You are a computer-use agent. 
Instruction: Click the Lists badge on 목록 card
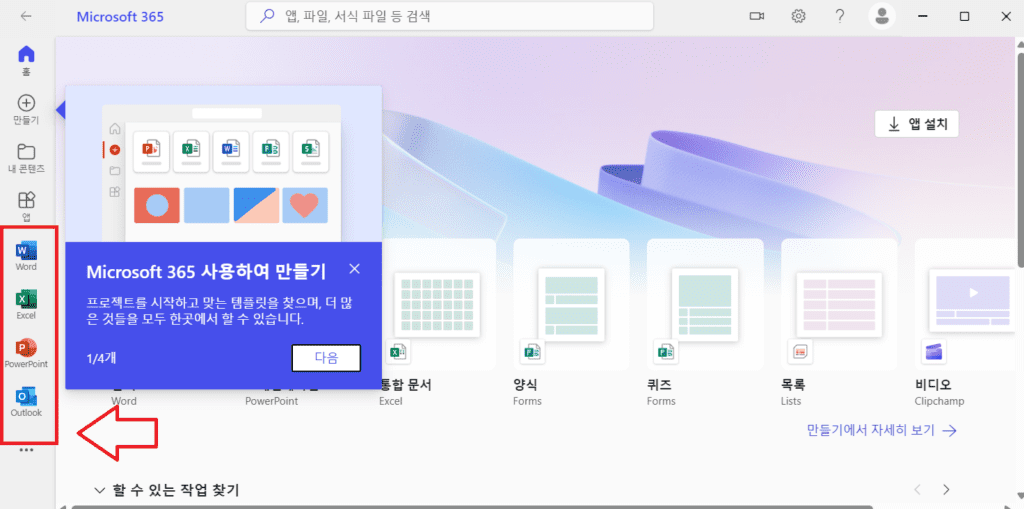[800, 352]
